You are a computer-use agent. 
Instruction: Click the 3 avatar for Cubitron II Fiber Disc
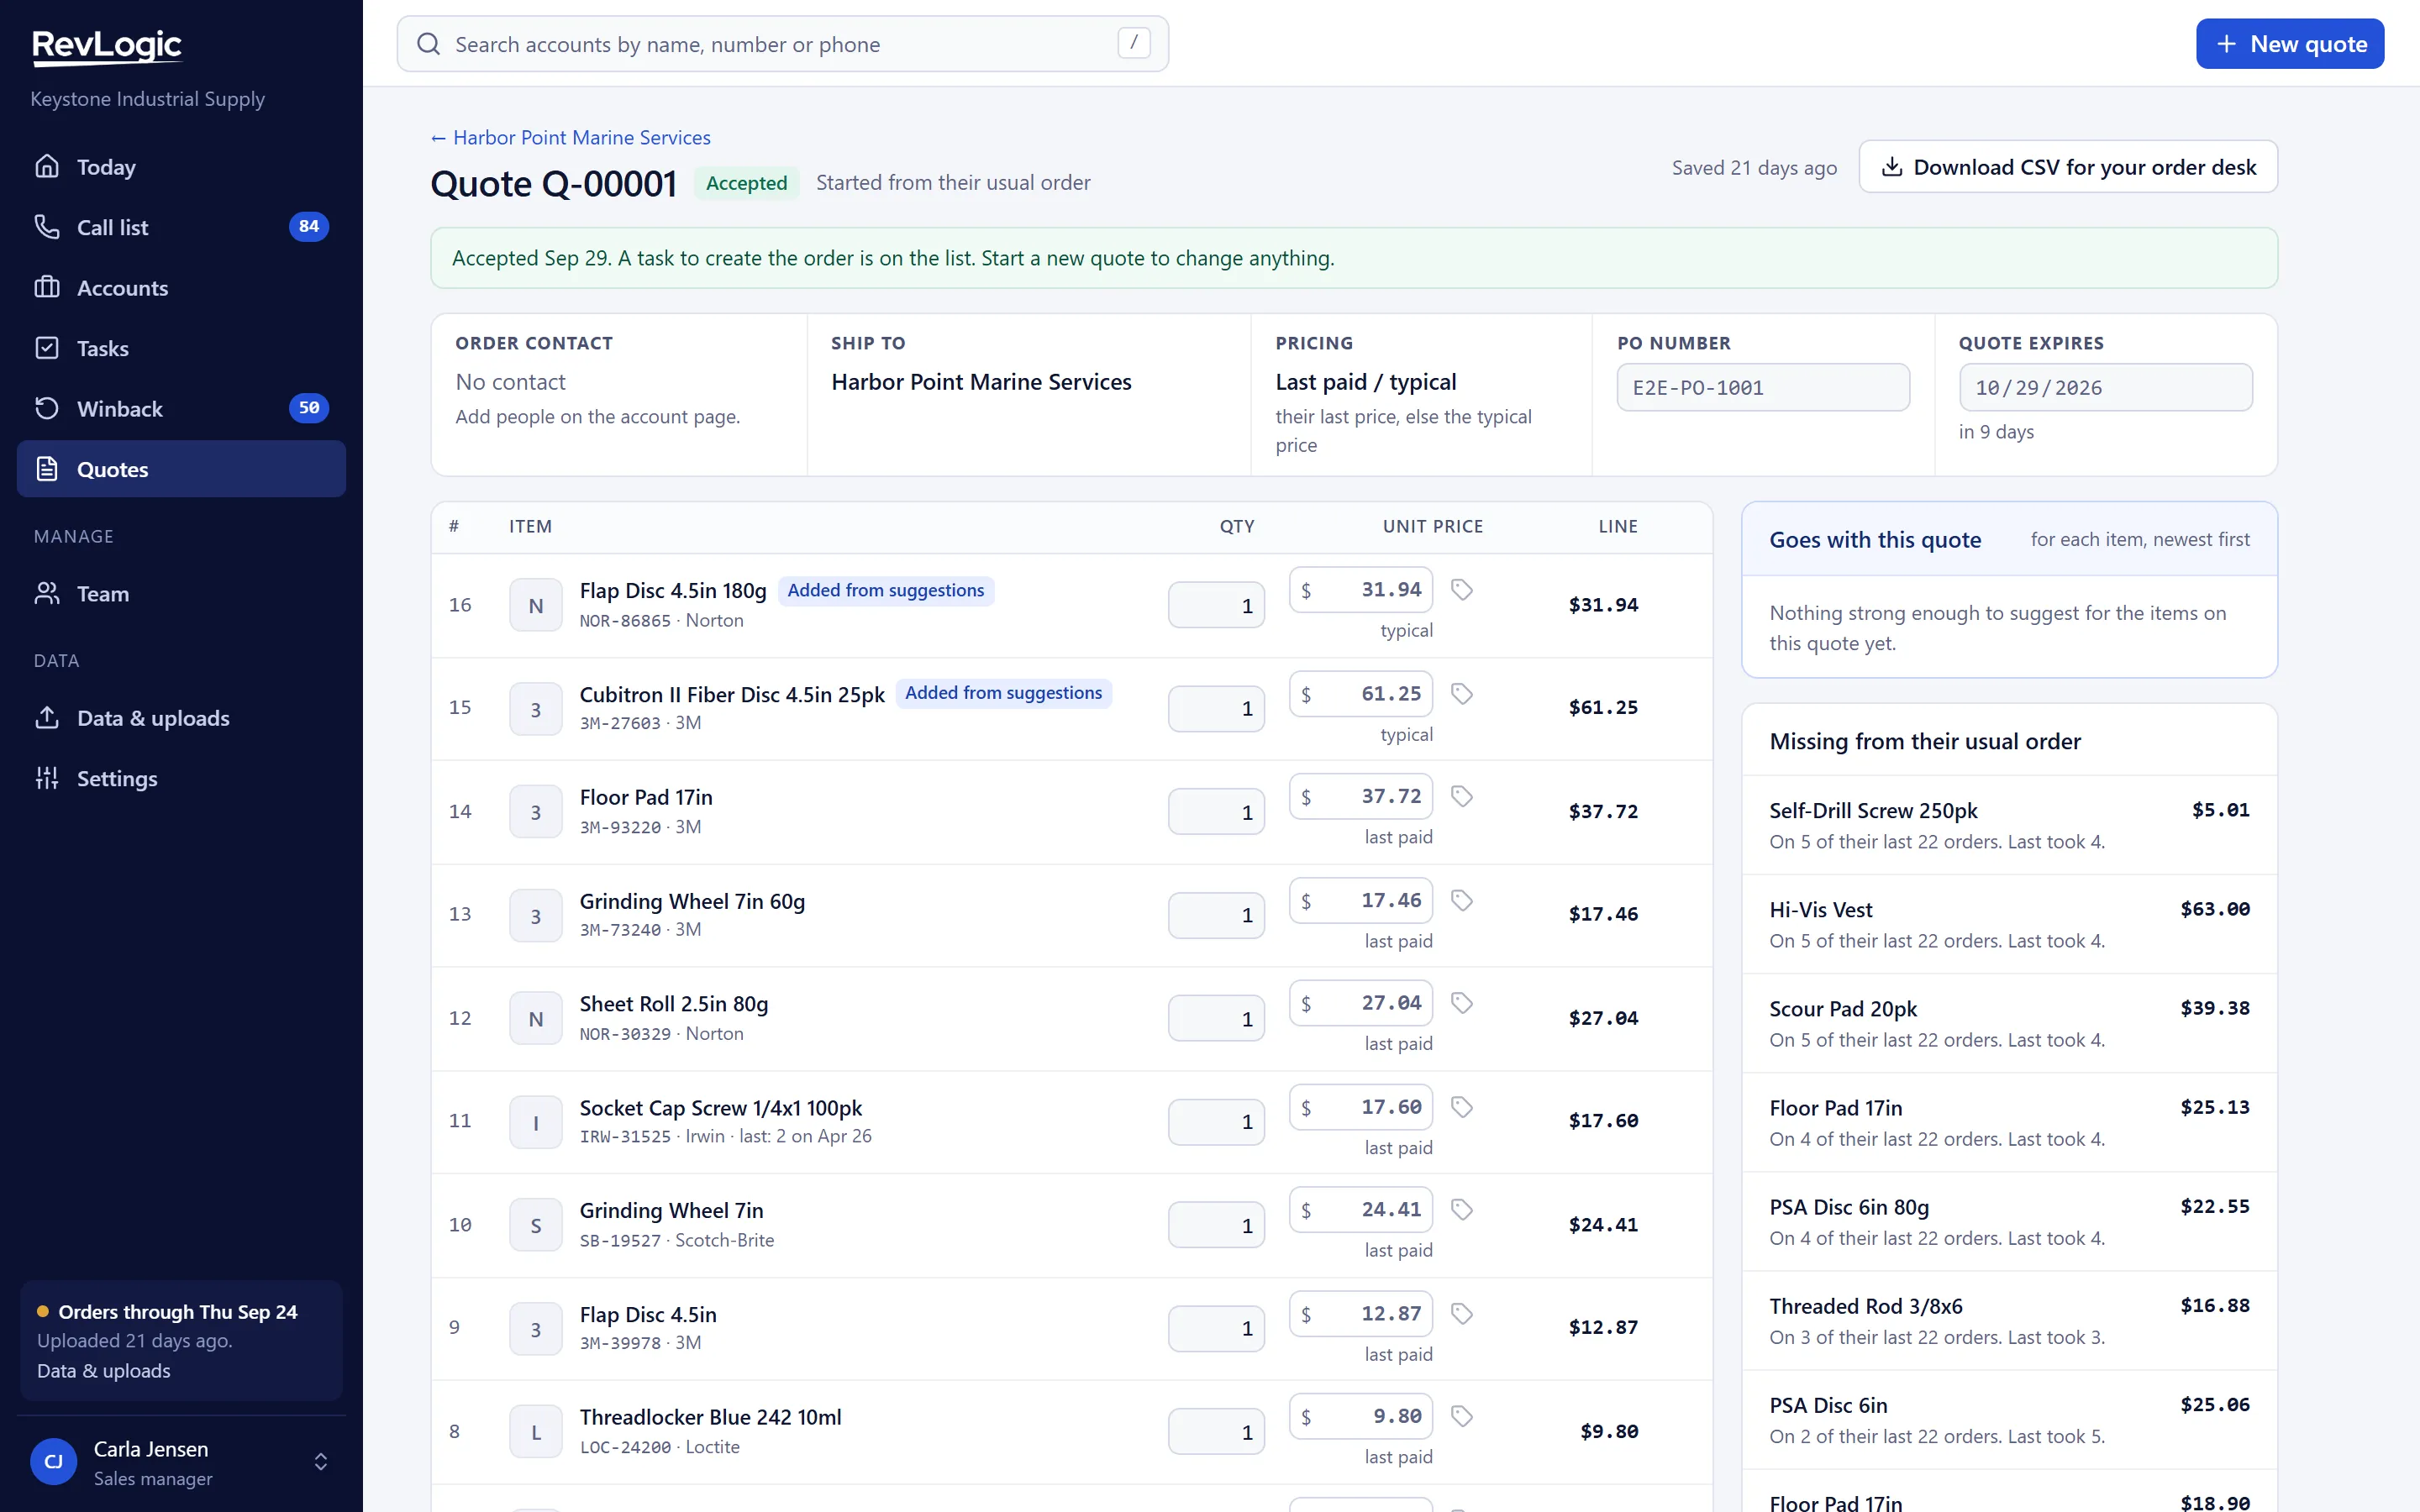point(536,709)
